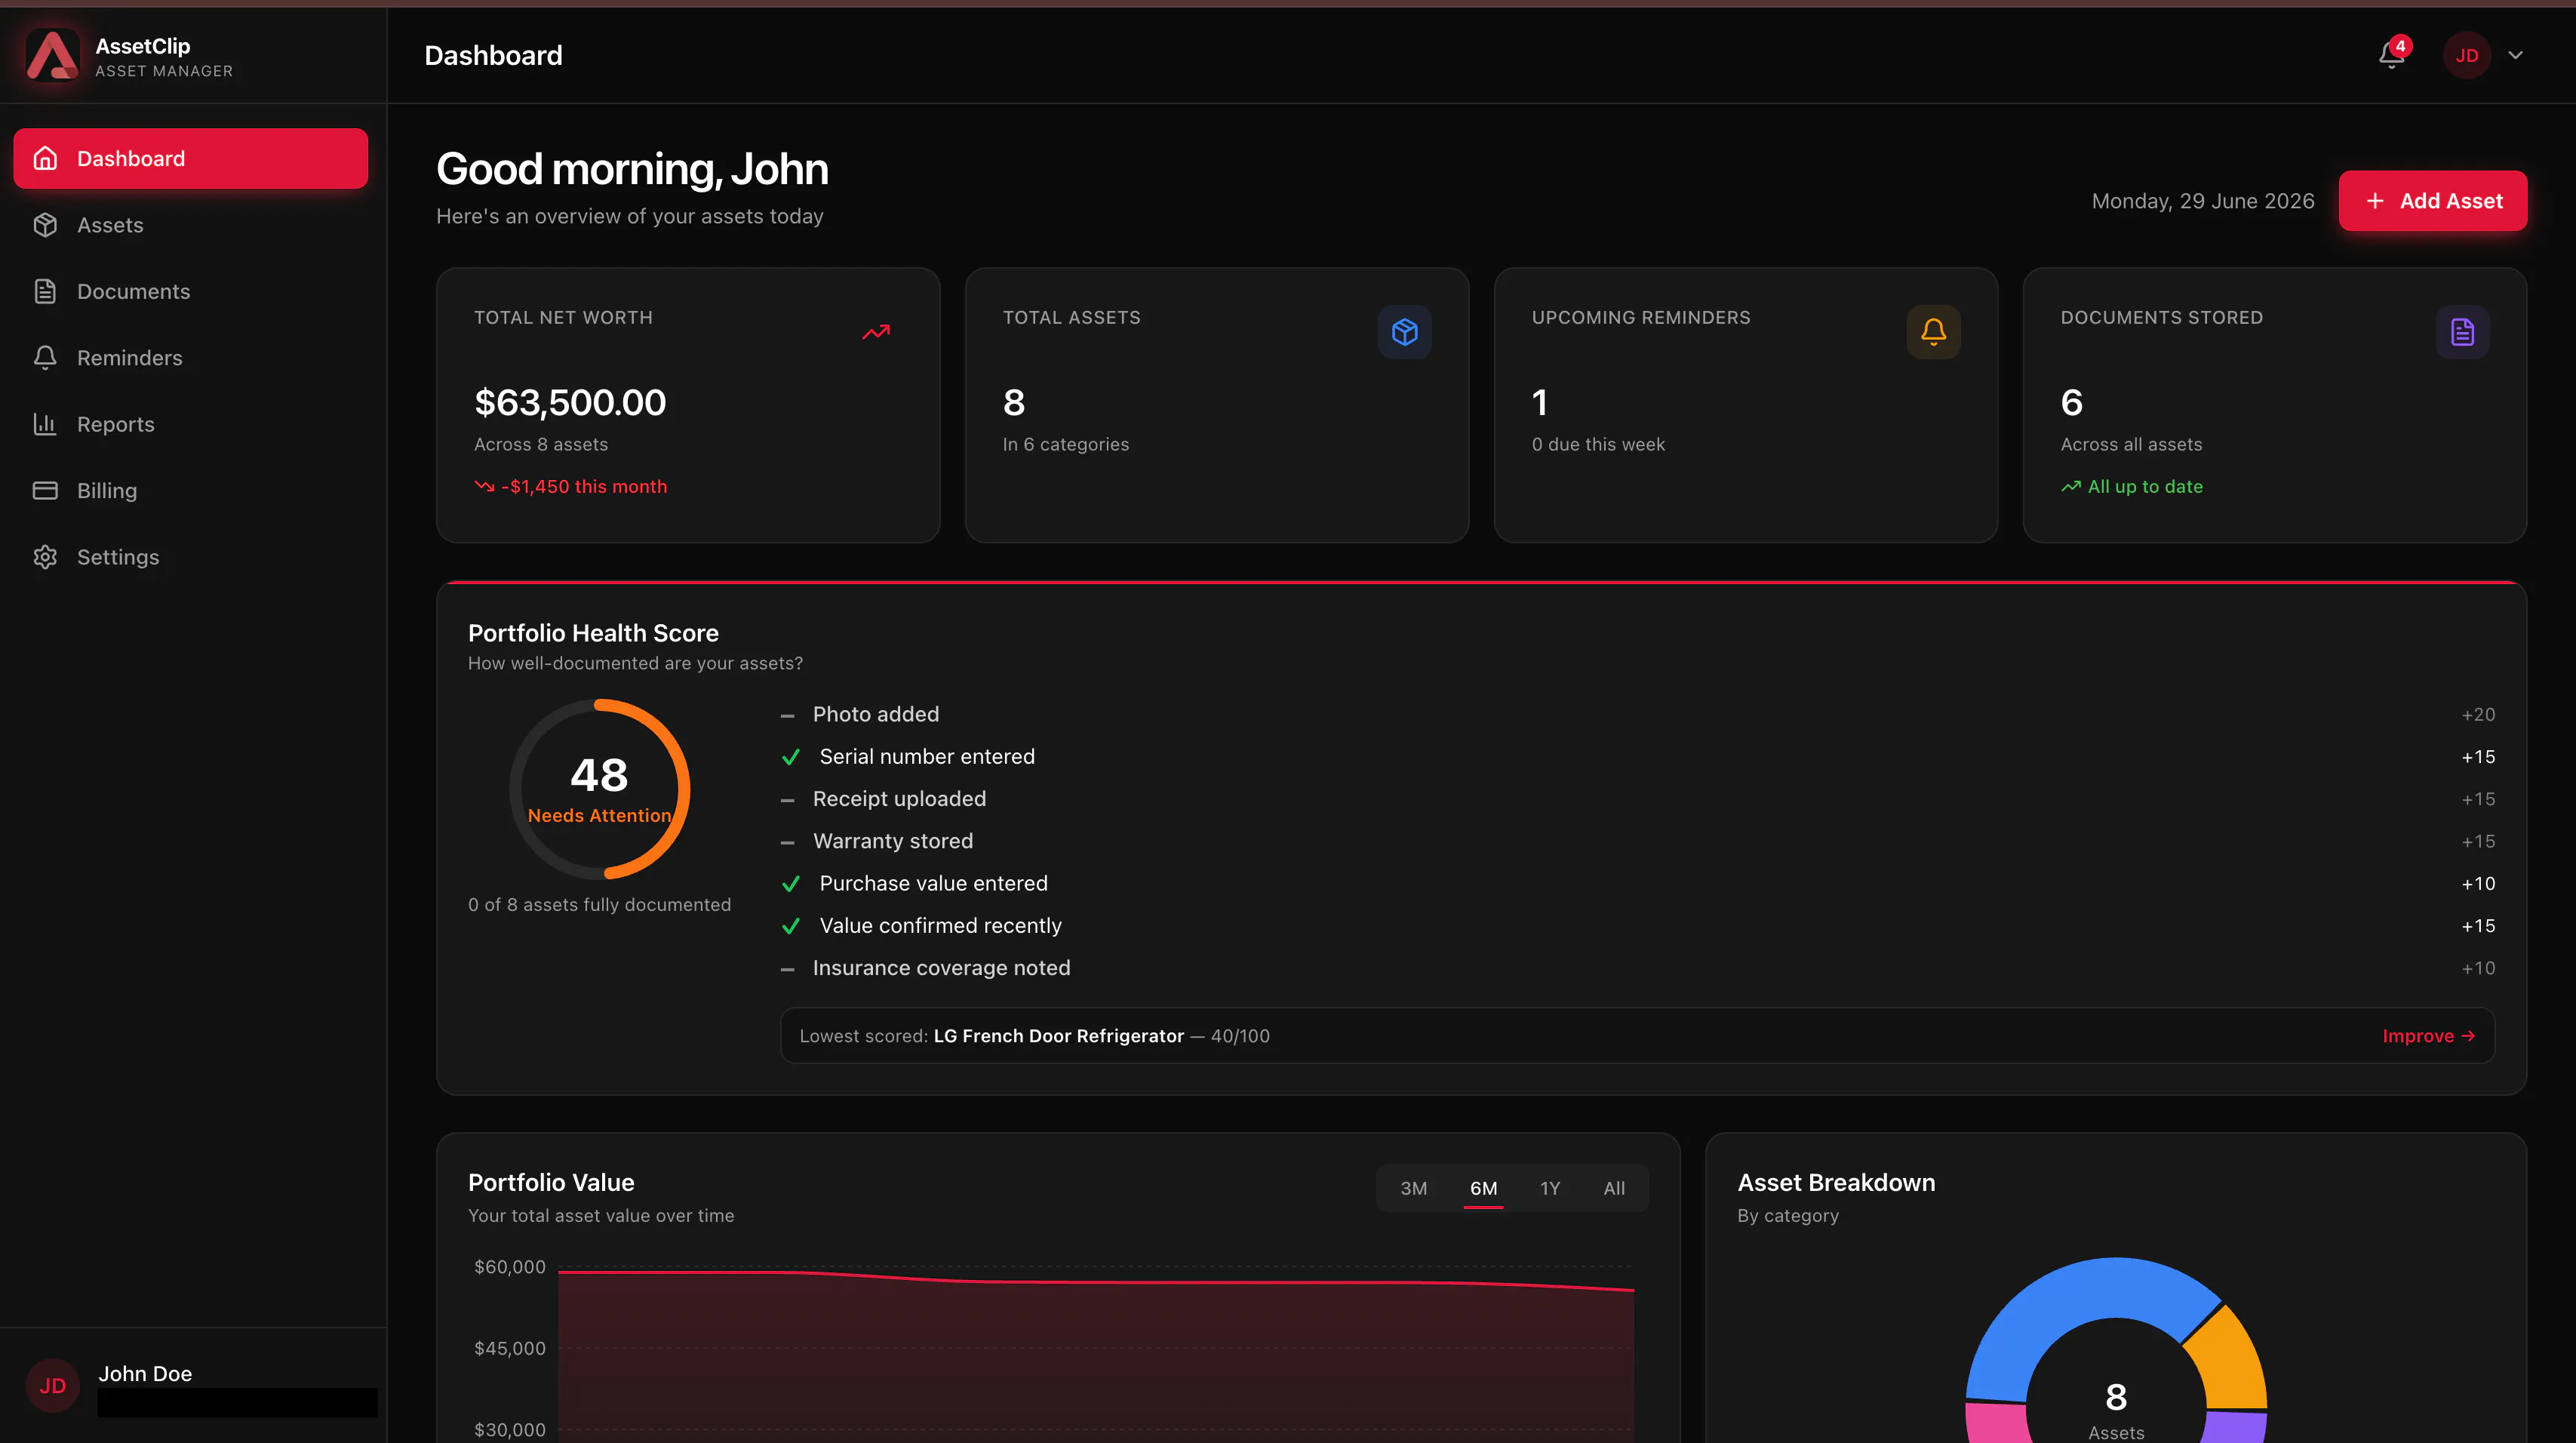Viewport: 2576px width, 1443px height.
Task: Click the 'In 6 categories' text
Action: pyautogui.click(x=1066, y=444)
